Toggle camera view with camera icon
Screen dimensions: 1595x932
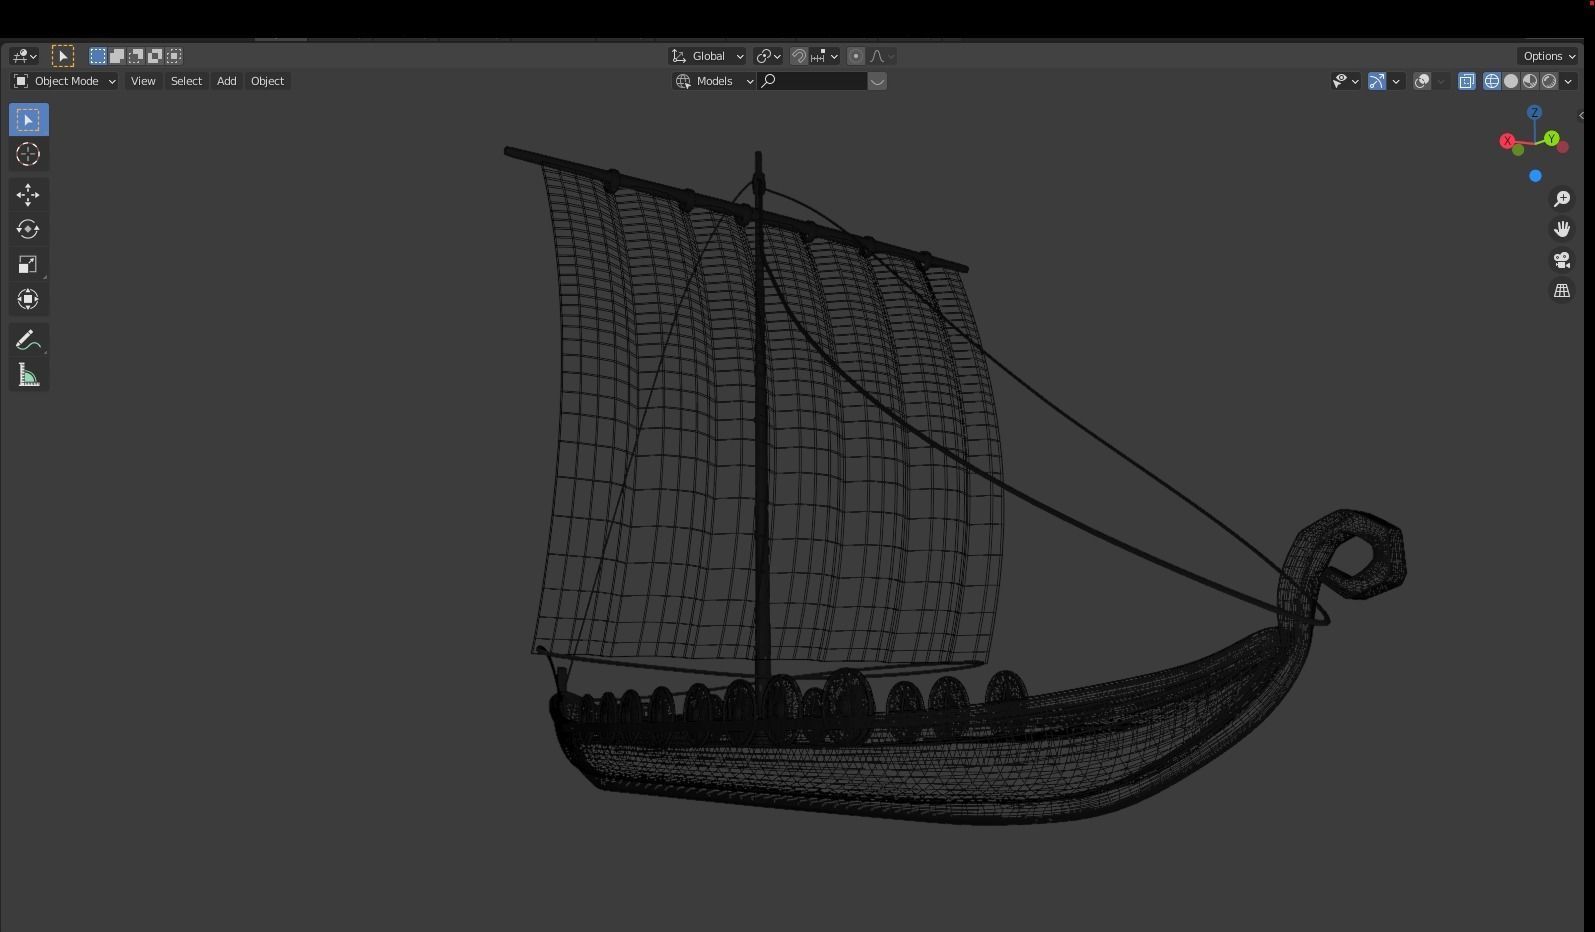[x=1562, y=260]
